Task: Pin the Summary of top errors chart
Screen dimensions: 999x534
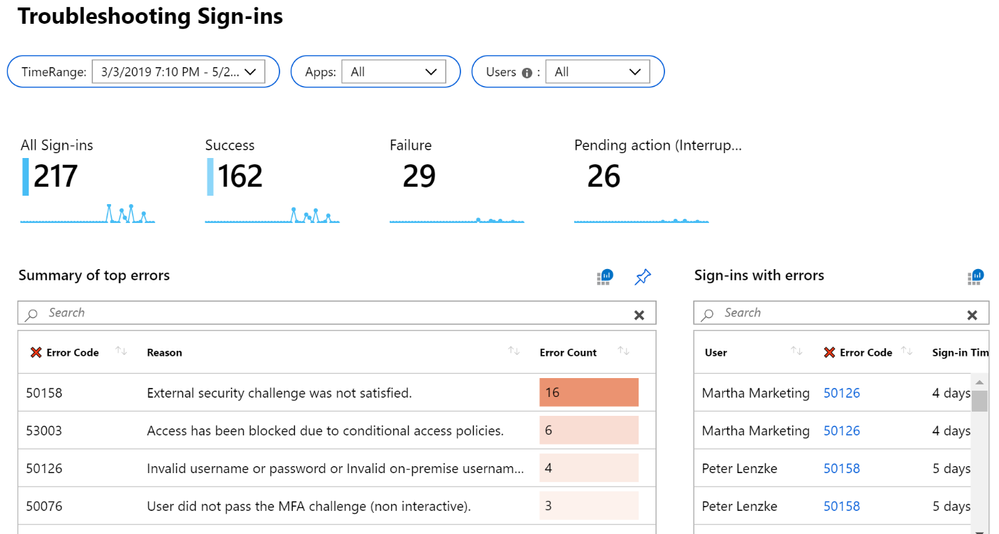Action: [643, 277]
